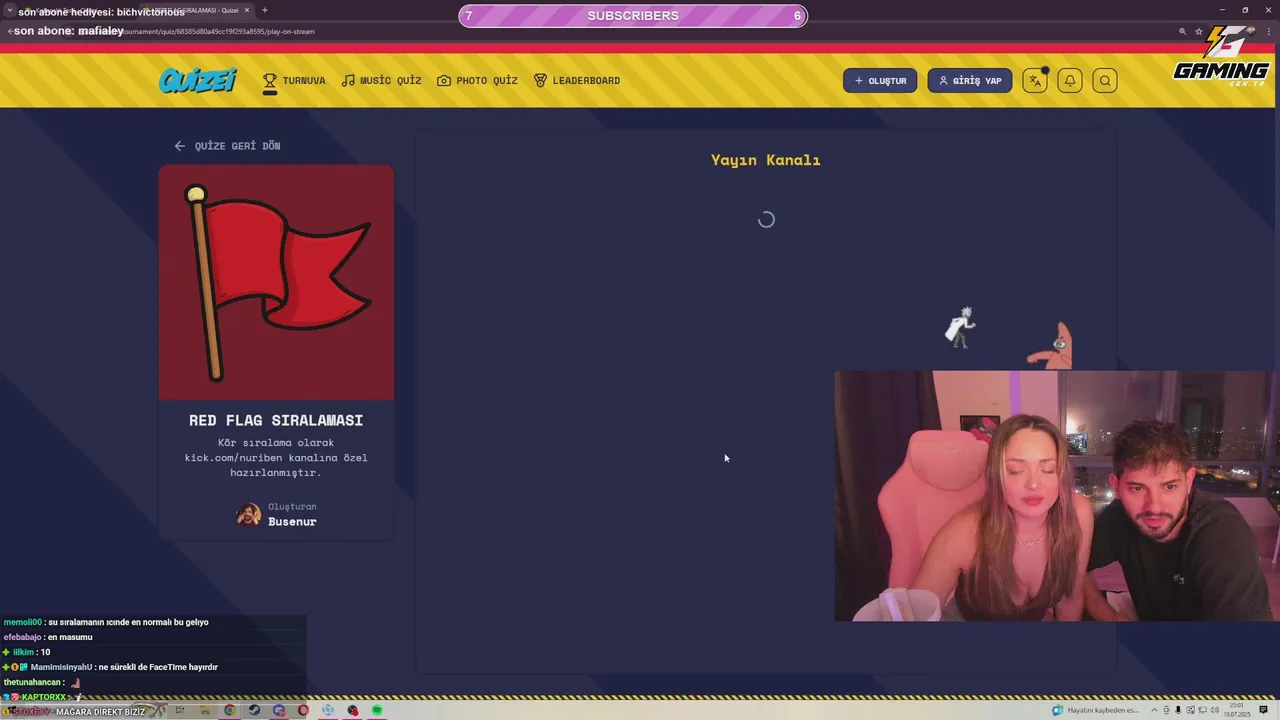1280x720 pixels.
Task: Click the medal icon beside Leaderboard
Action: tap(540, 81)
